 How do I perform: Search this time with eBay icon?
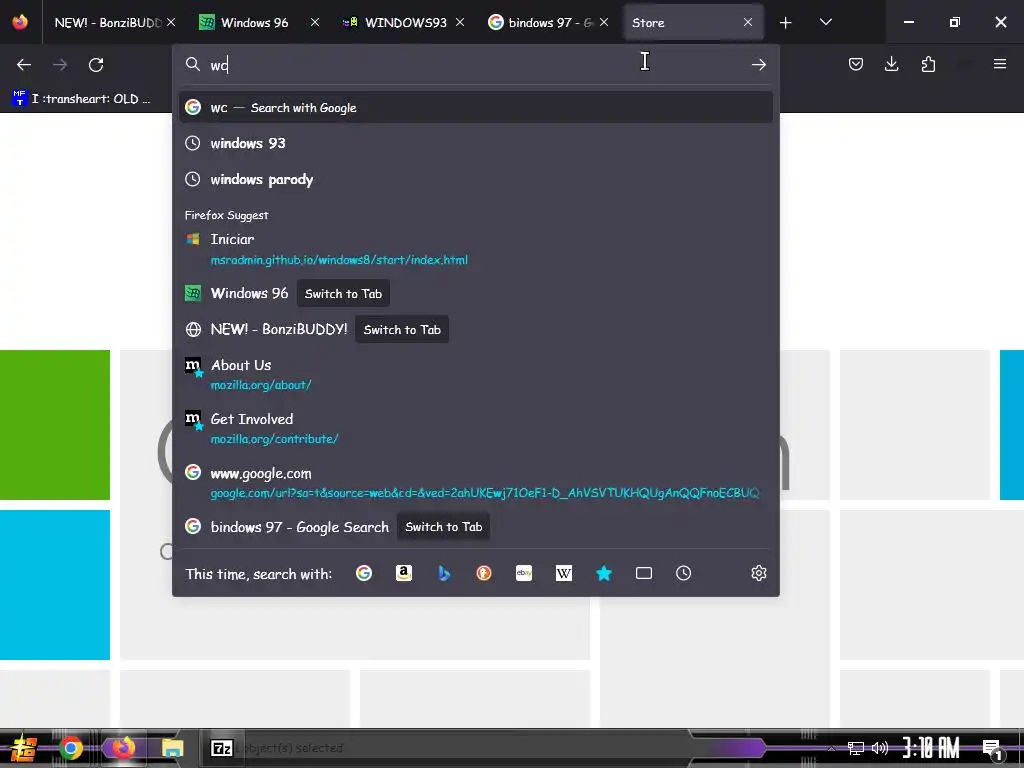(524, 573)
